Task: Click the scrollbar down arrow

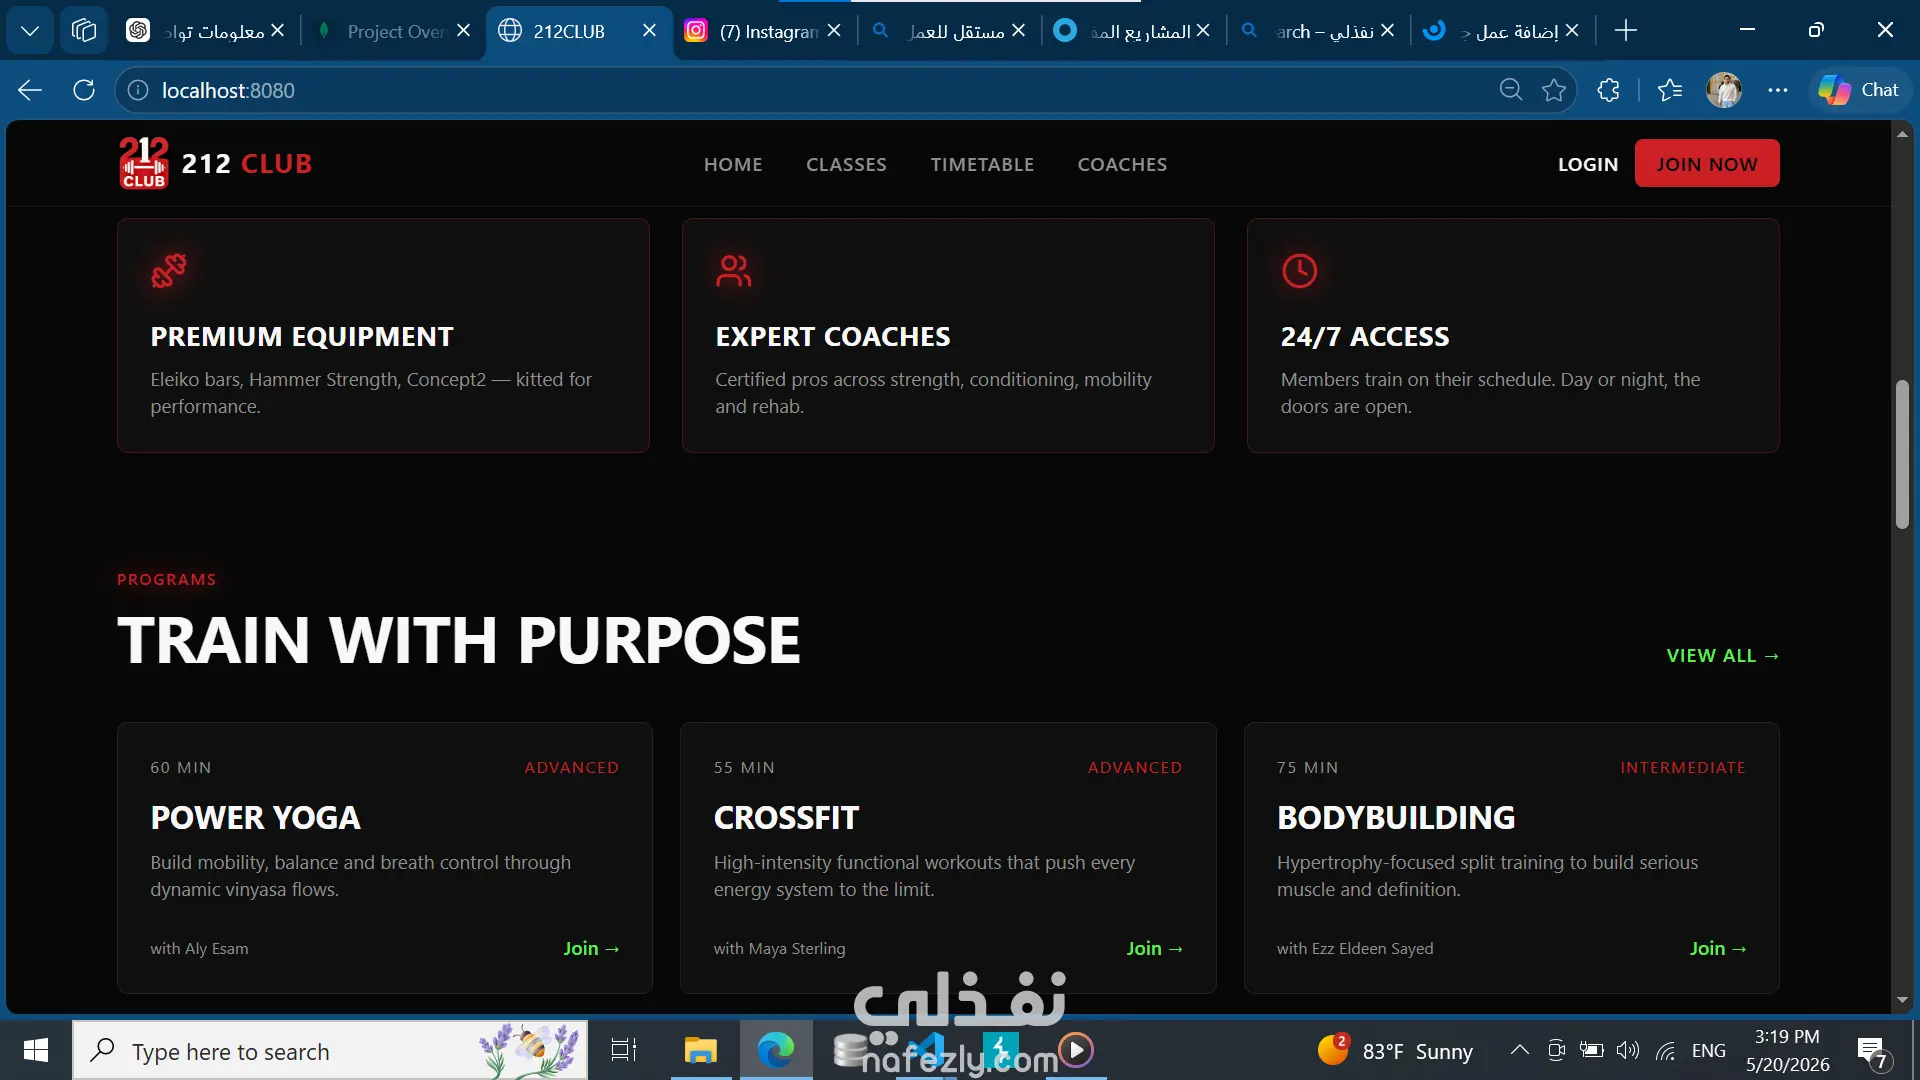Action: coord(1902,1000)
